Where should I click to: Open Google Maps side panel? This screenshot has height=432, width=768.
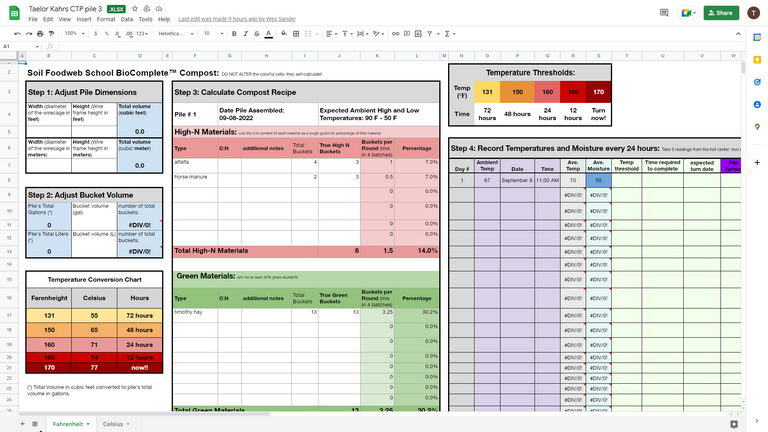757,127
